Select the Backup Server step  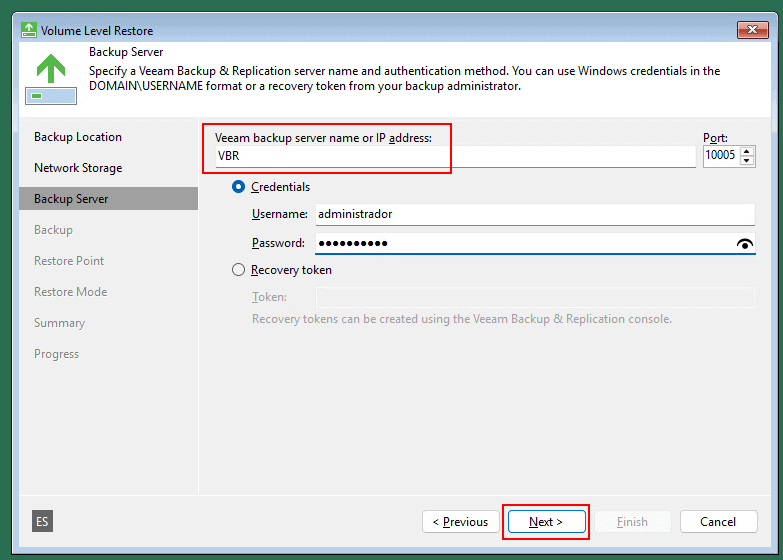71,199
